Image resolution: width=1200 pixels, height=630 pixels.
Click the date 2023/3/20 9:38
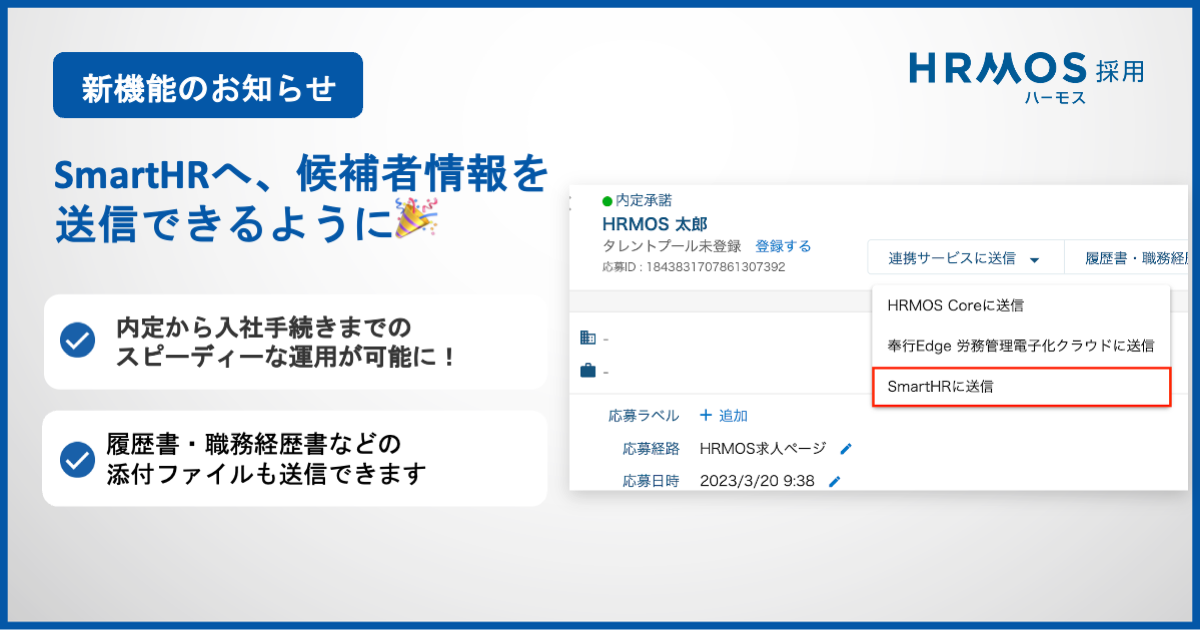(757, 481)
